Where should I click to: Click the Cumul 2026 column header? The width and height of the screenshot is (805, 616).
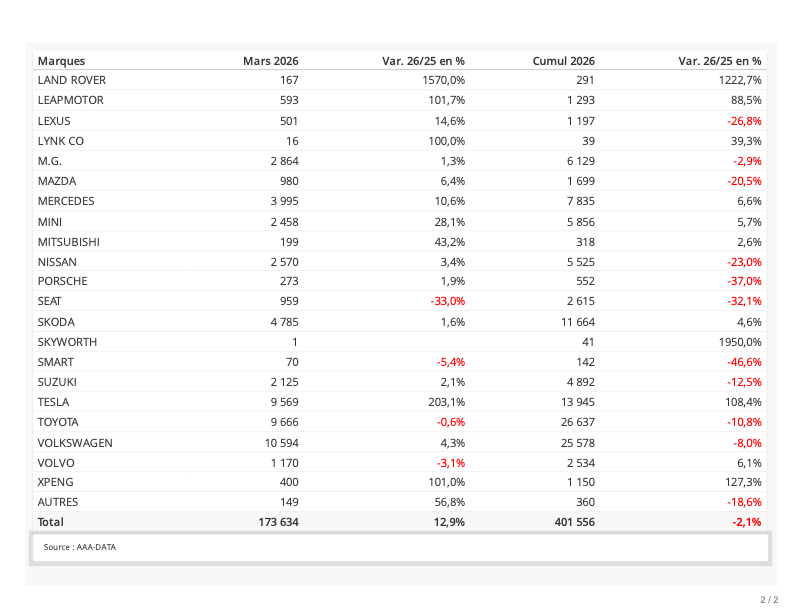[564, 61]
